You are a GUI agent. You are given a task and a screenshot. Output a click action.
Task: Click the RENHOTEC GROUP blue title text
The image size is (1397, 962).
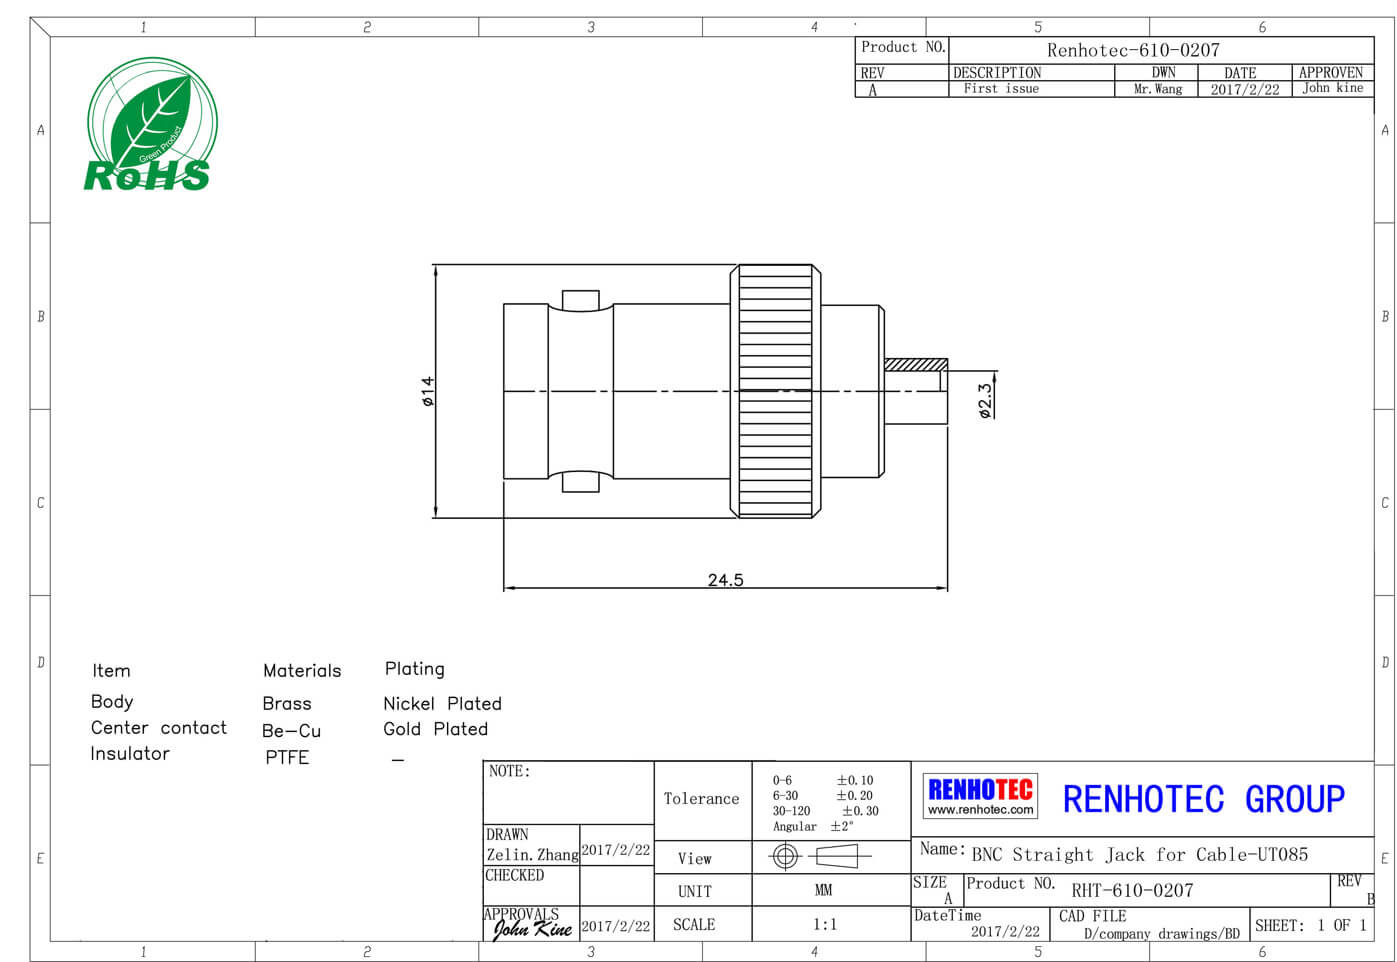click(x=1203, y=800)
